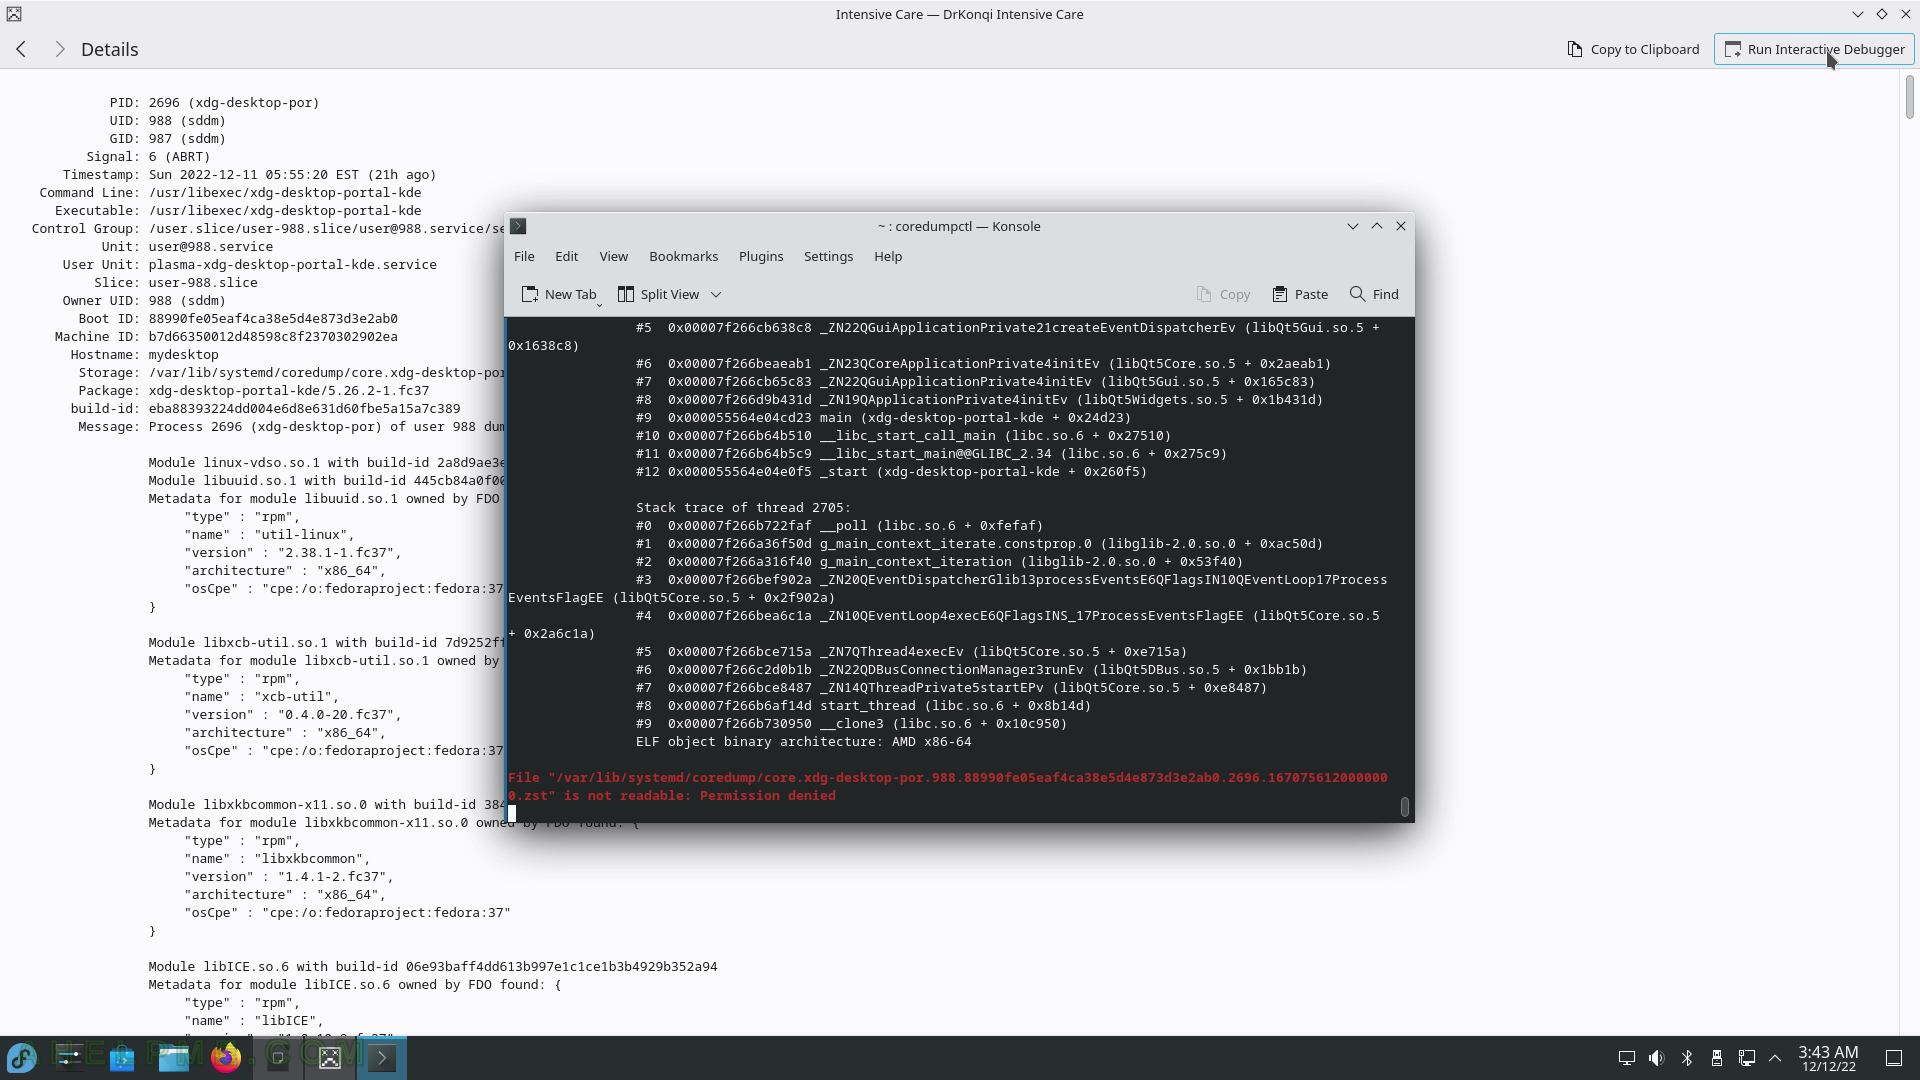
Task: Go forward with the right arrow in DrKonqi
Action: (x=59, y=49)
